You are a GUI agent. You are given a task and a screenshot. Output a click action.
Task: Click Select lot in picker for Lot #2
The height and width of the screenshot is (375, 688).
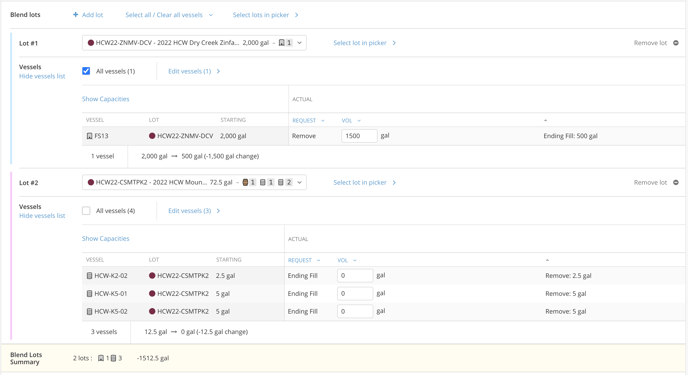360,182
